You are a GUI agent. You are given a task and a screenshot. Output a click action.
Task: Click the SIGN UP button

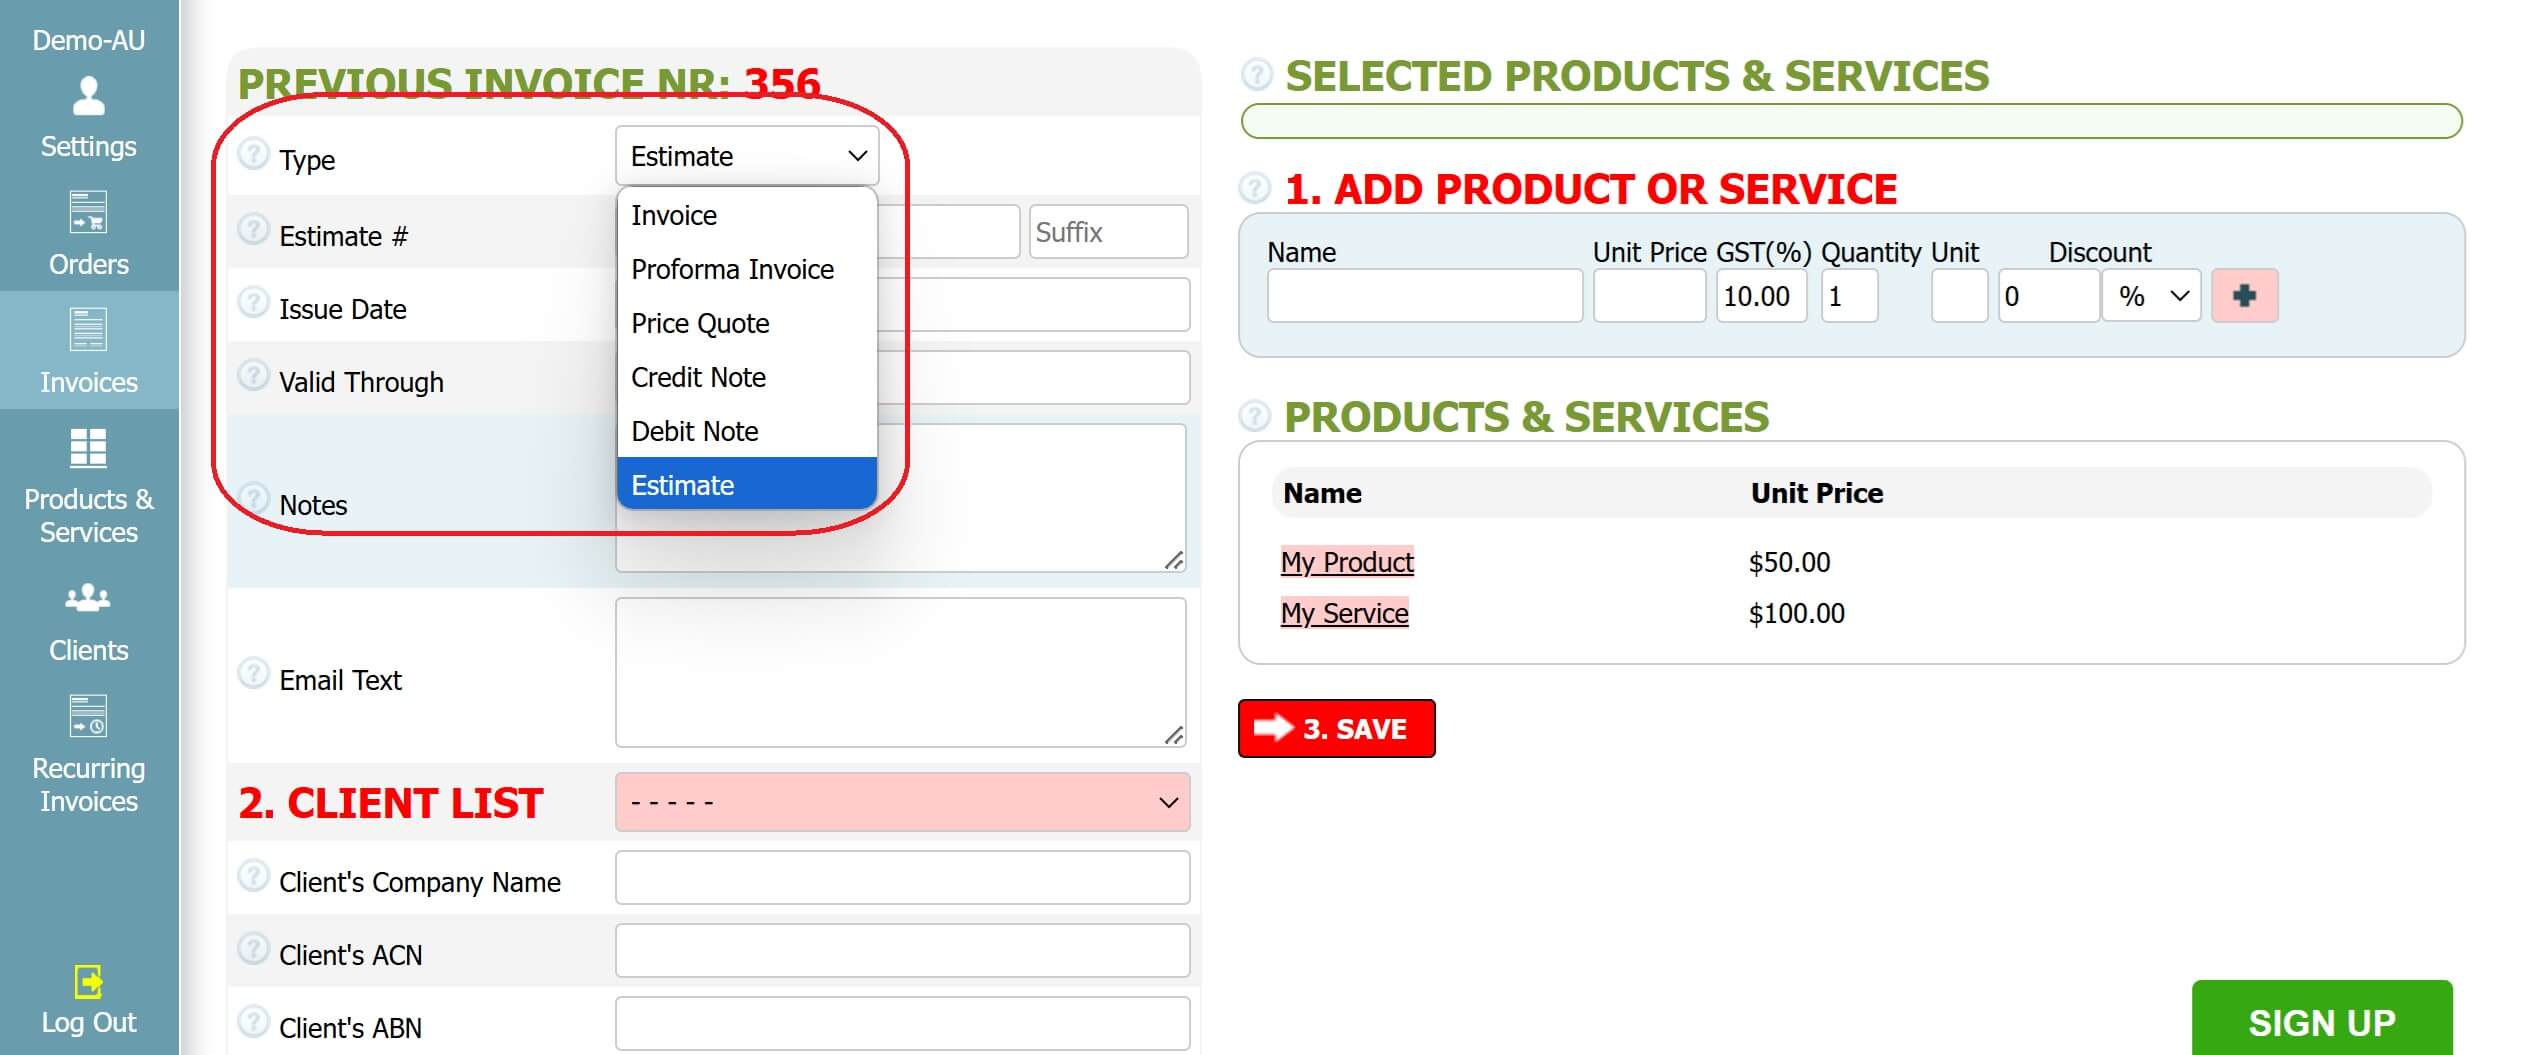(x=2321, y=1022)
